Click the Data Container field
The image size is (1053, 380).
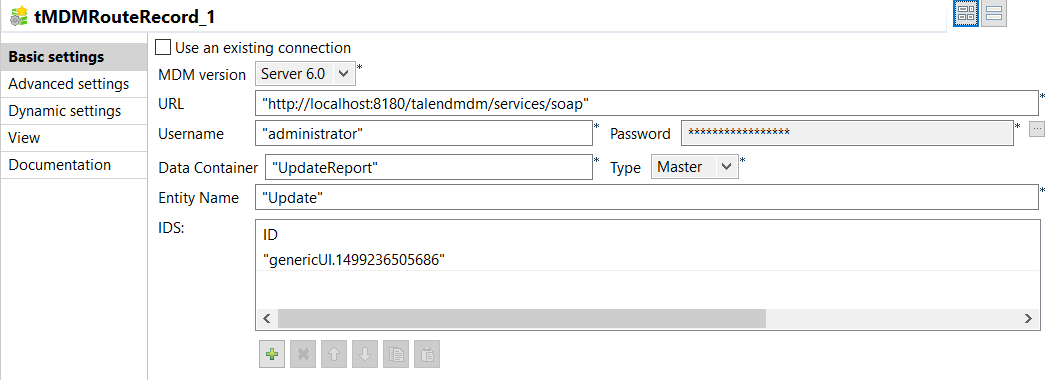coord(428,167)
